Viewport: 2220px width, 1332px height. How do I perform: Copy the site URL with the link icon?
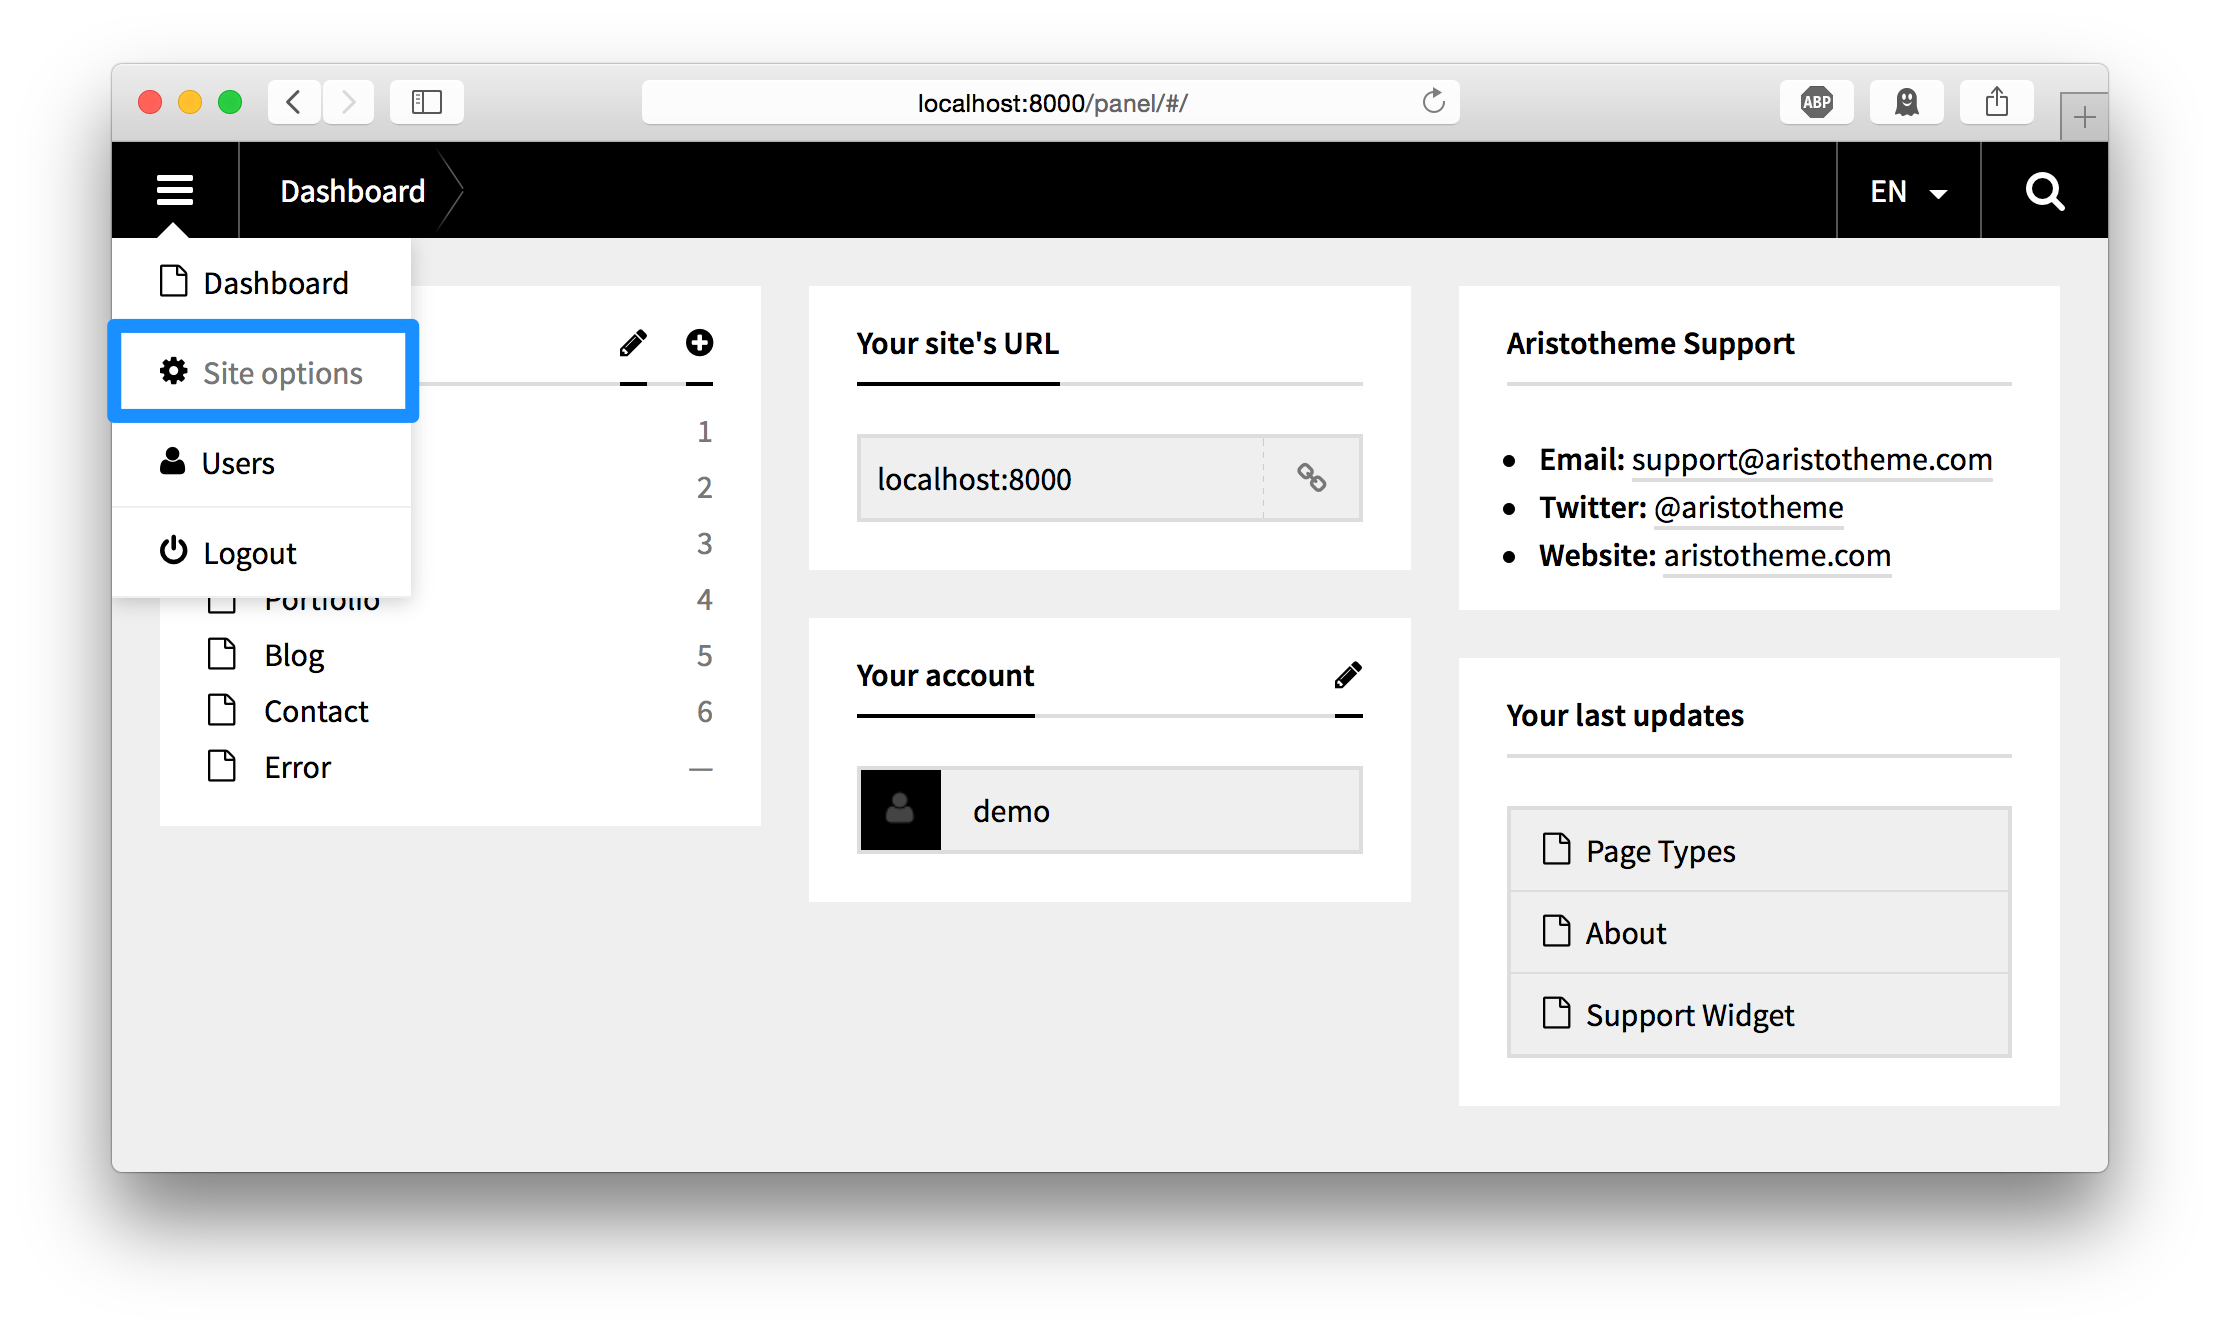click(1311, 478)
